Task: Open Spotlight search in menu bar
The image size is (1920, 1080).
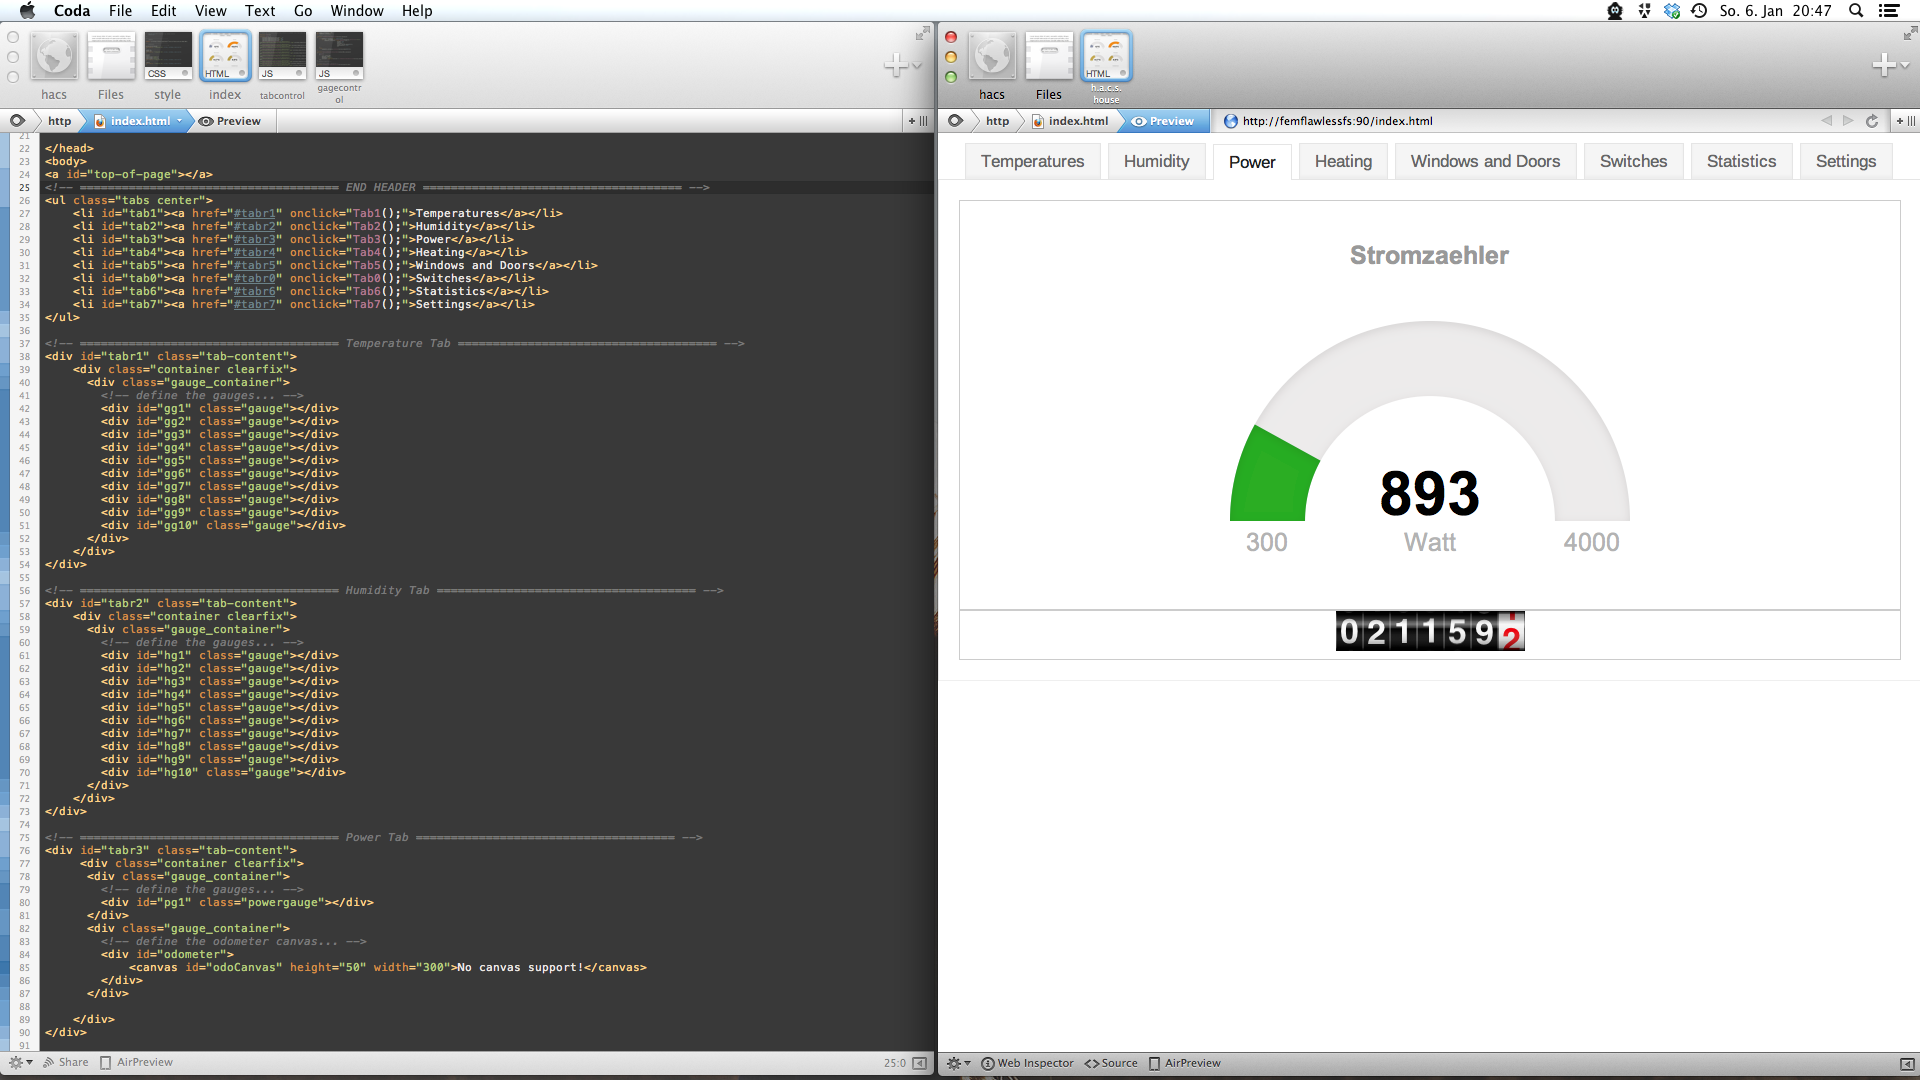Action: [1856, 11]
